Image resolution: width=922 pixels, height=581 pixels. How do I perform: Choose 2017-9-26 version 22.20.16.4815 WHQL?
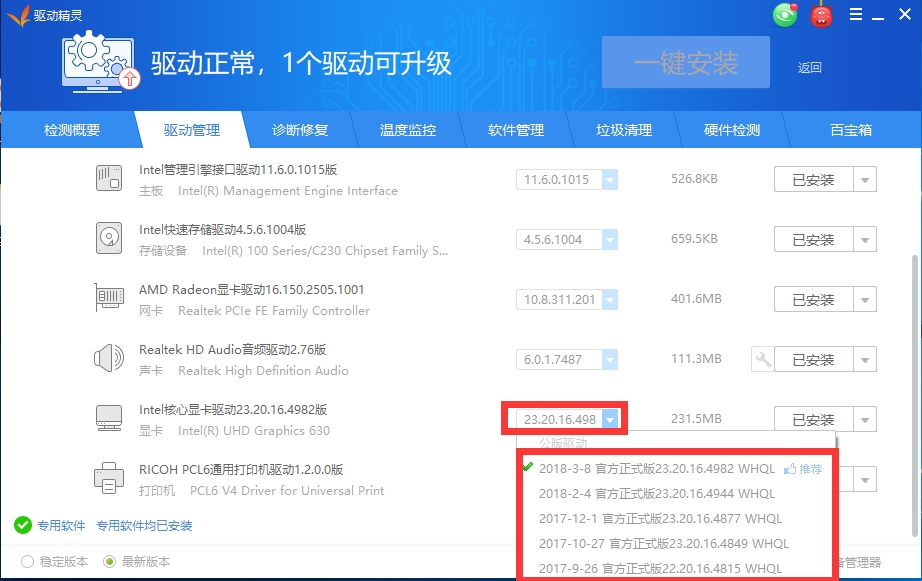coord(660,568)
